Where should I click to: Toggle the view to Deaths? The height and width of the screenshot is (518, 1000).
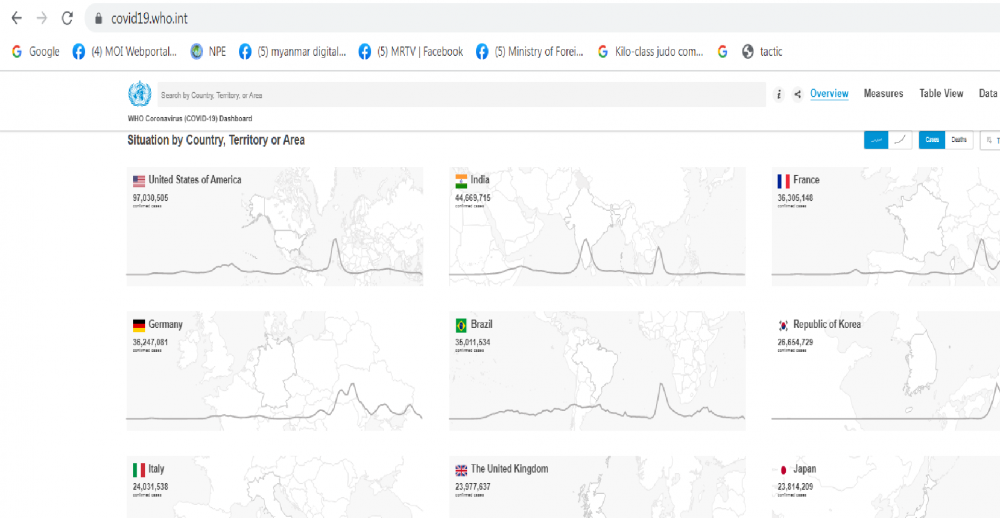pos(959,140)
